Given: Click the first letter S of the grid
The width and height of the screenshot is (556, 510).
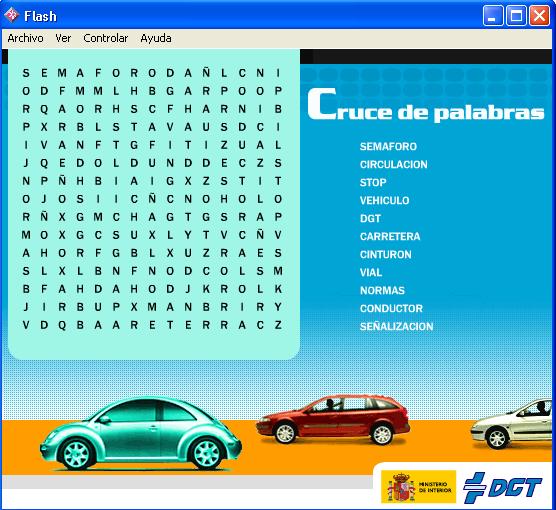Looking at the screenshot, I should click(x=26, y=73).
